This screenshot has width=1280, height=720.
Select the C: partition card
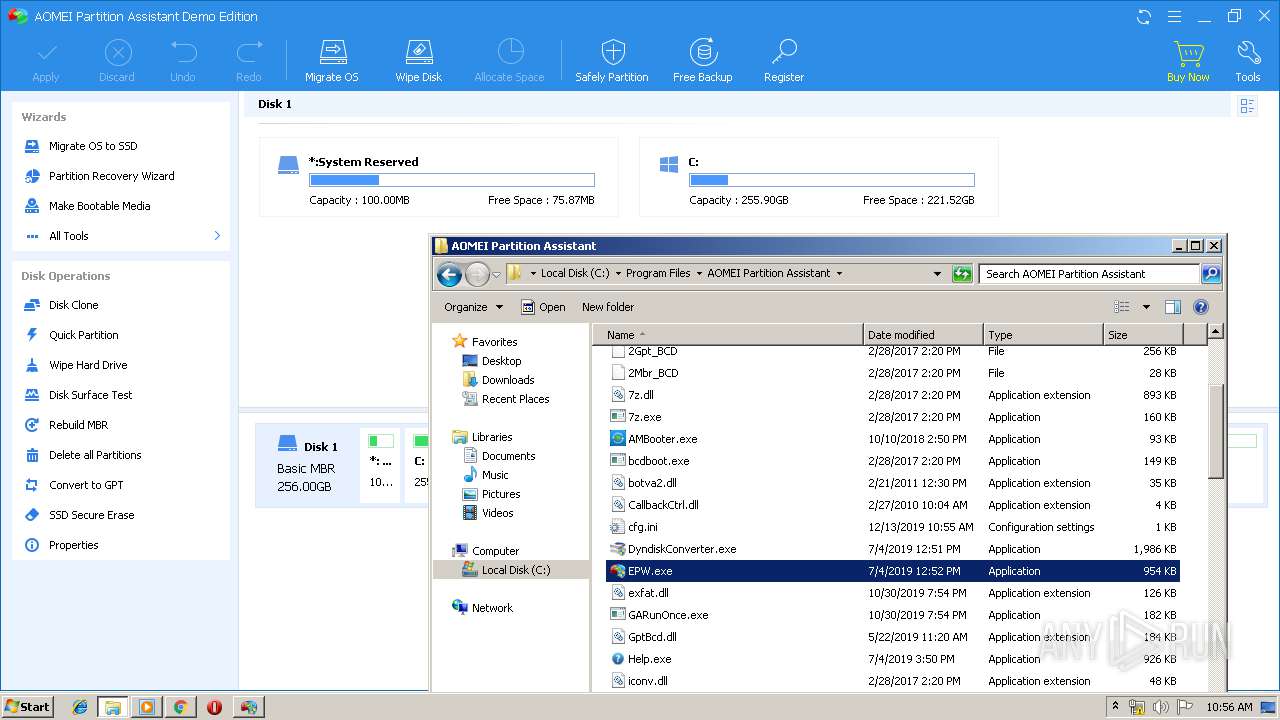coord(818,177)
